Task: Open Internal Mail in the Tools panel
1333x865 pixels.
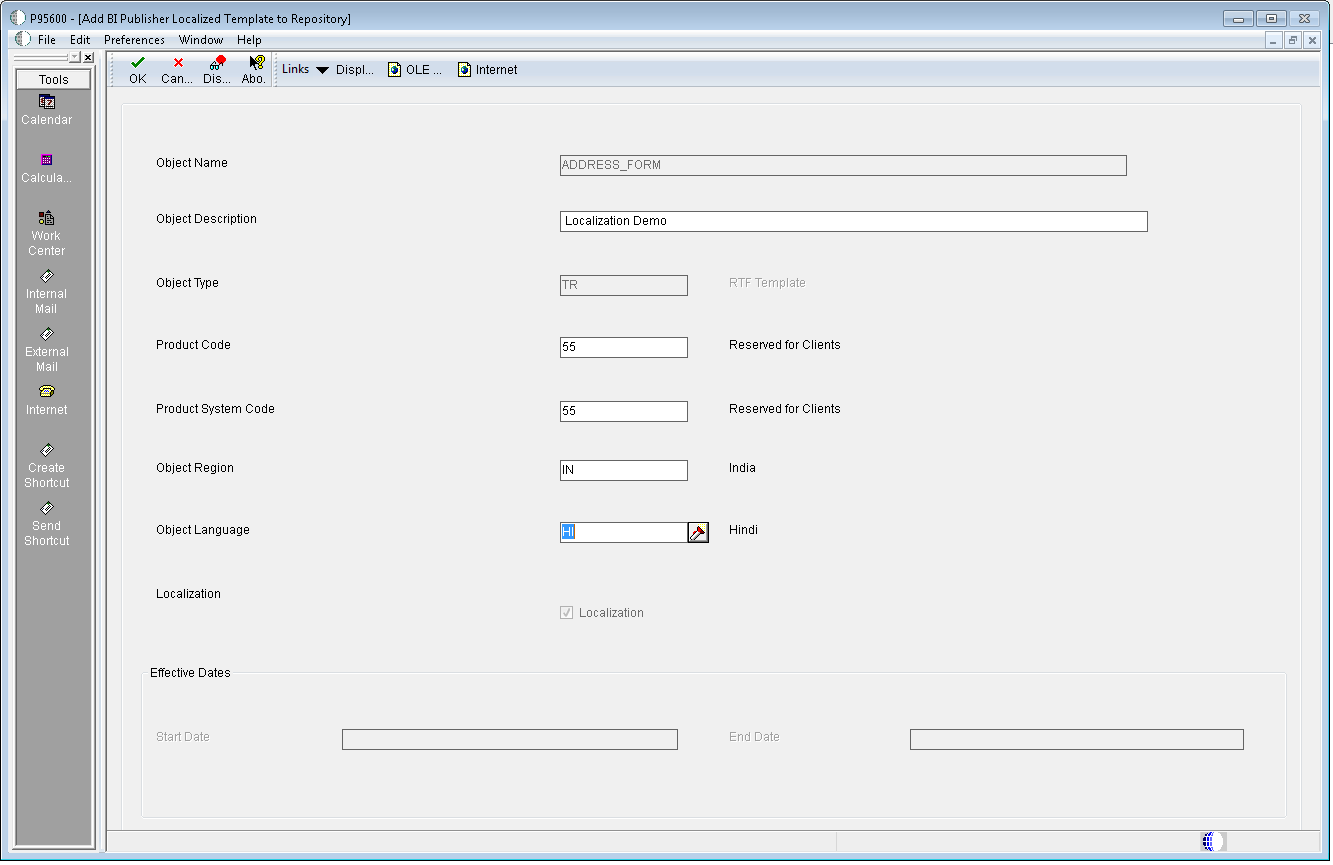Action: point(47,291)
